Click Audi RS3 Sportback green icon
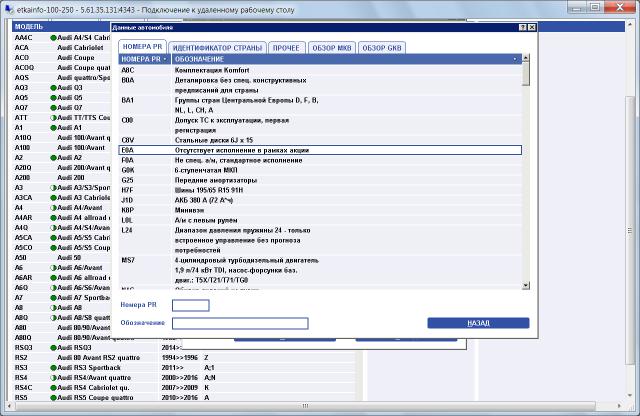Screen dimensions: 640x416 coord(53,368)
